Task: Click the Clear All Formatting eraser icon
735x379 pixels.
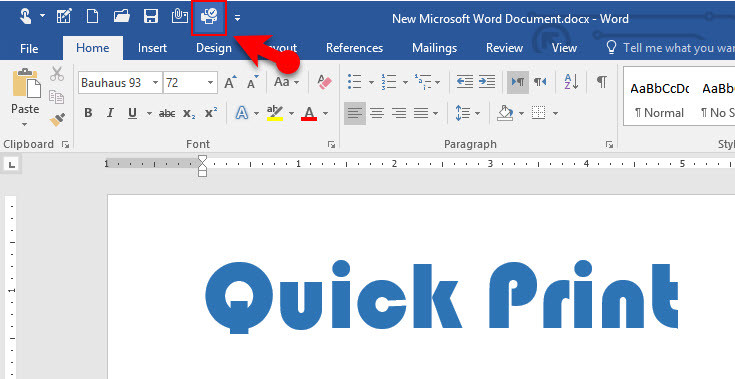Action: [324, 82]
